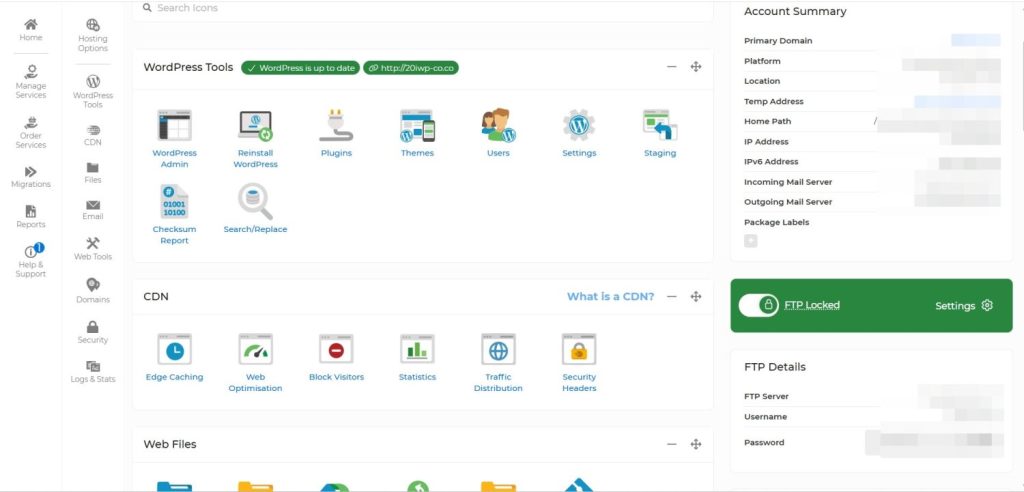Go to Home in left sidebar

[31, 30]
